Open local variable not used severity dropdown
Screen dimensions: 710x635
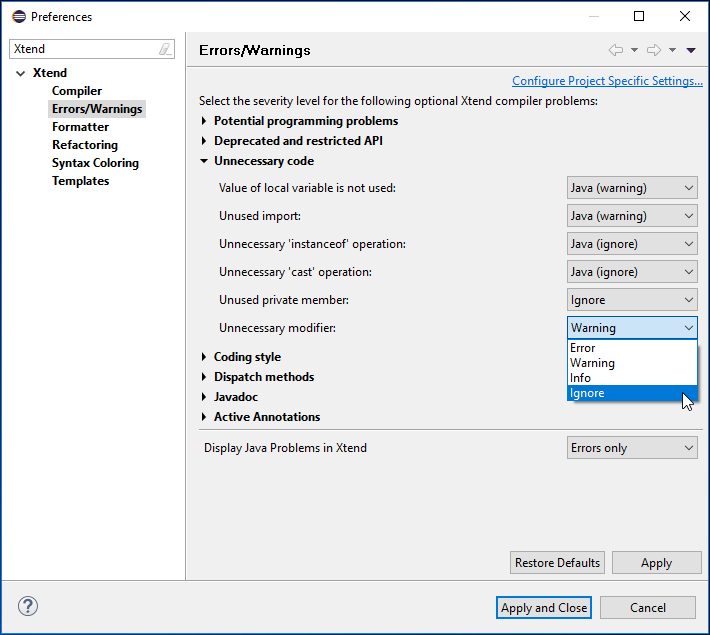pos(632,188)
